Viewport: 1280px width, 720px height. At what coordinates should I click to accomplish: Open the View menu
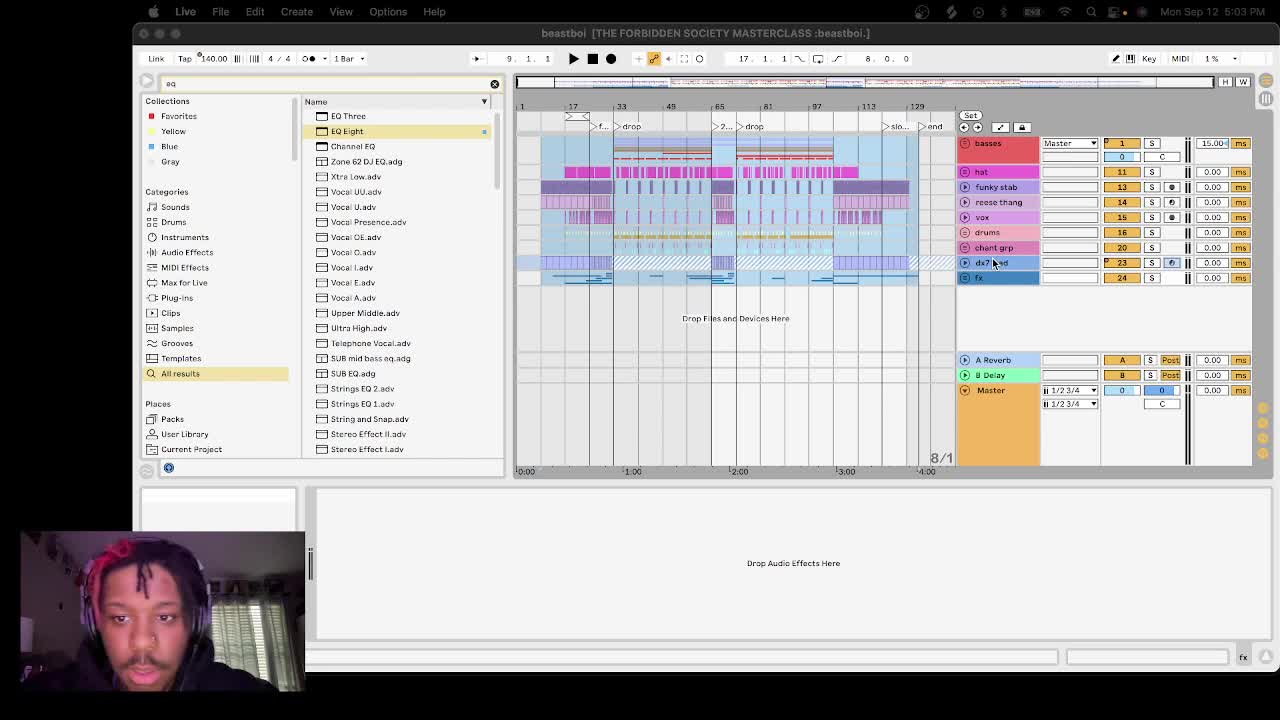tap(341, 12)
